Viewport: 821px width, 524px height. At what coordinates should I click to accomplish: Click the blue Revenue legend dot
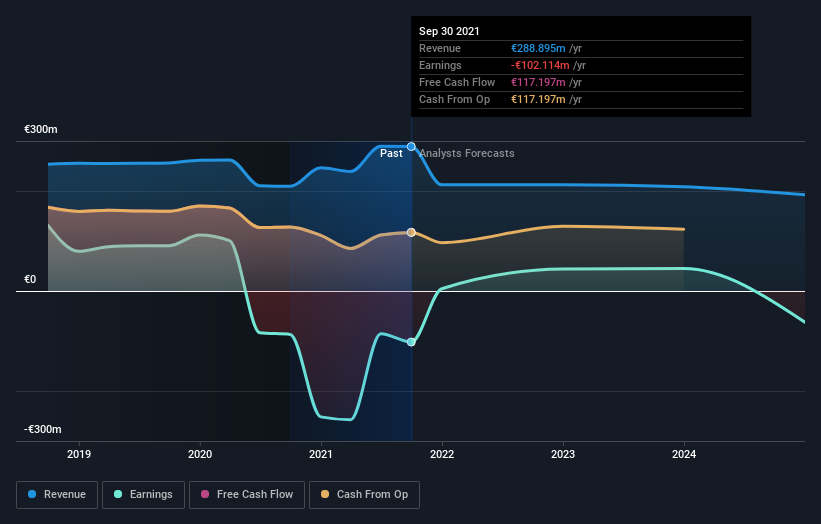click(32, 494)
